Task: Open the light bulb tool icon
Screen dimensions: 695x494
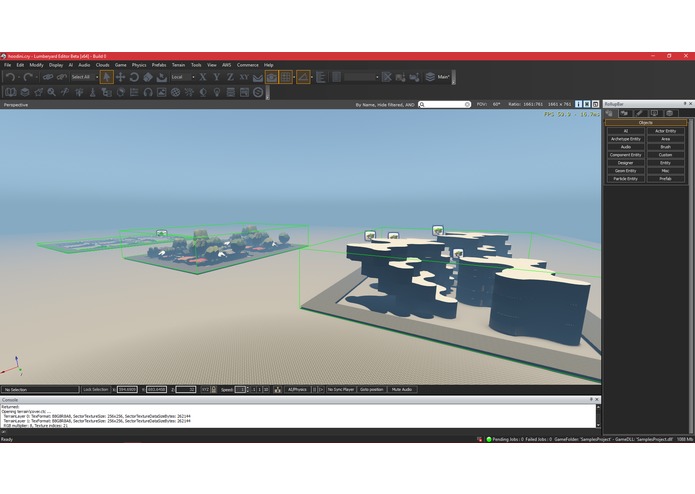Action: [x=217, y=92]
